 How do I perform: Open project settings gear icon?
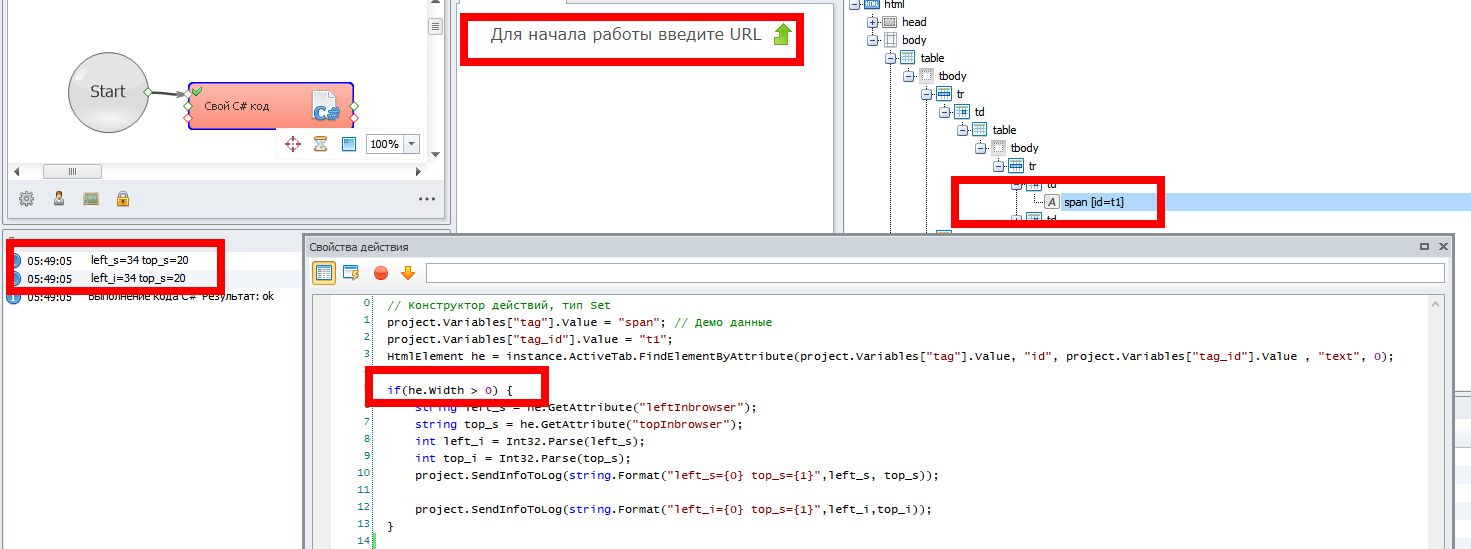coord(27,198)
